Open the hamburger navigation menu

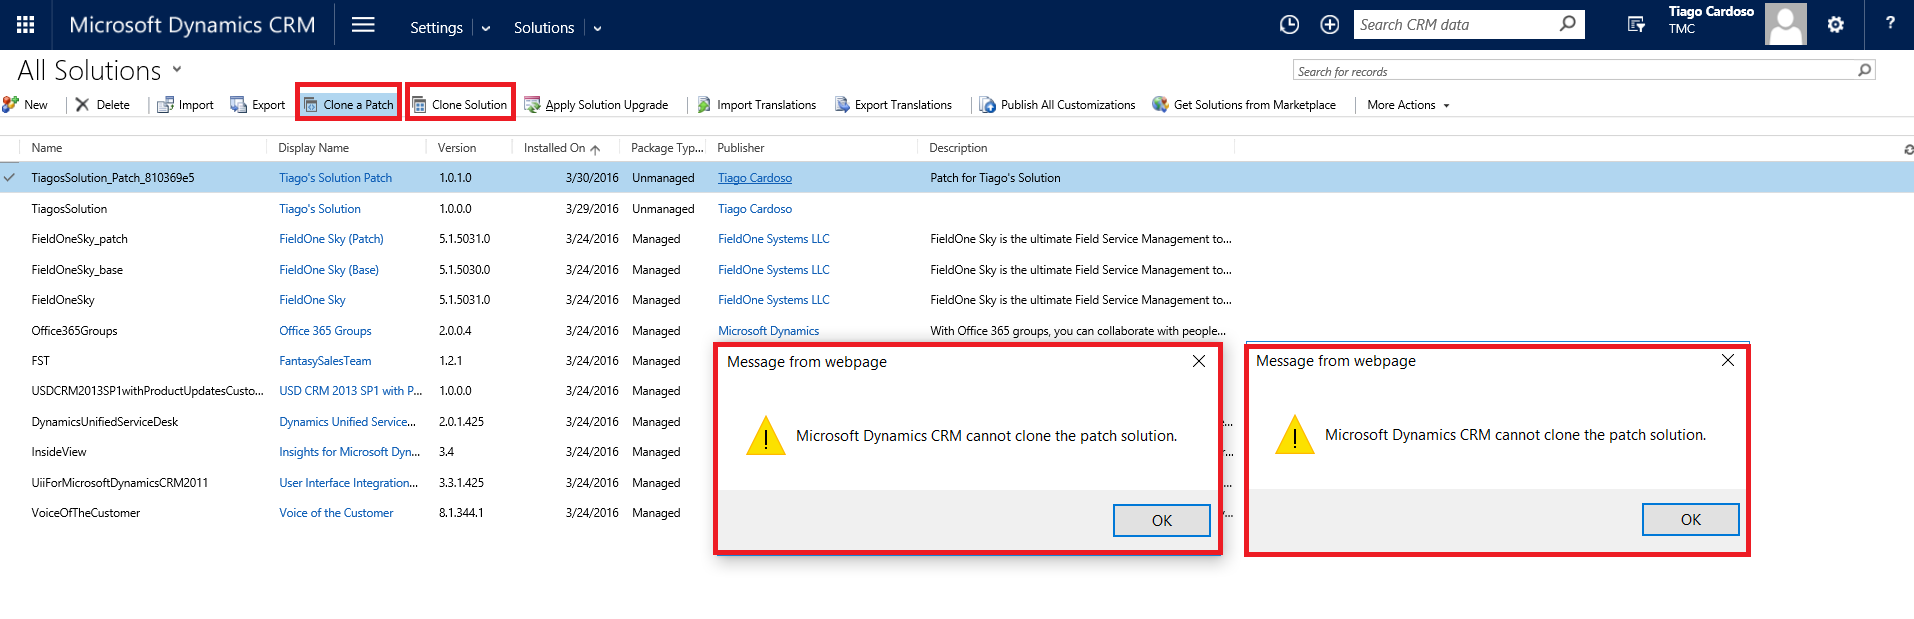click(363, 25)
